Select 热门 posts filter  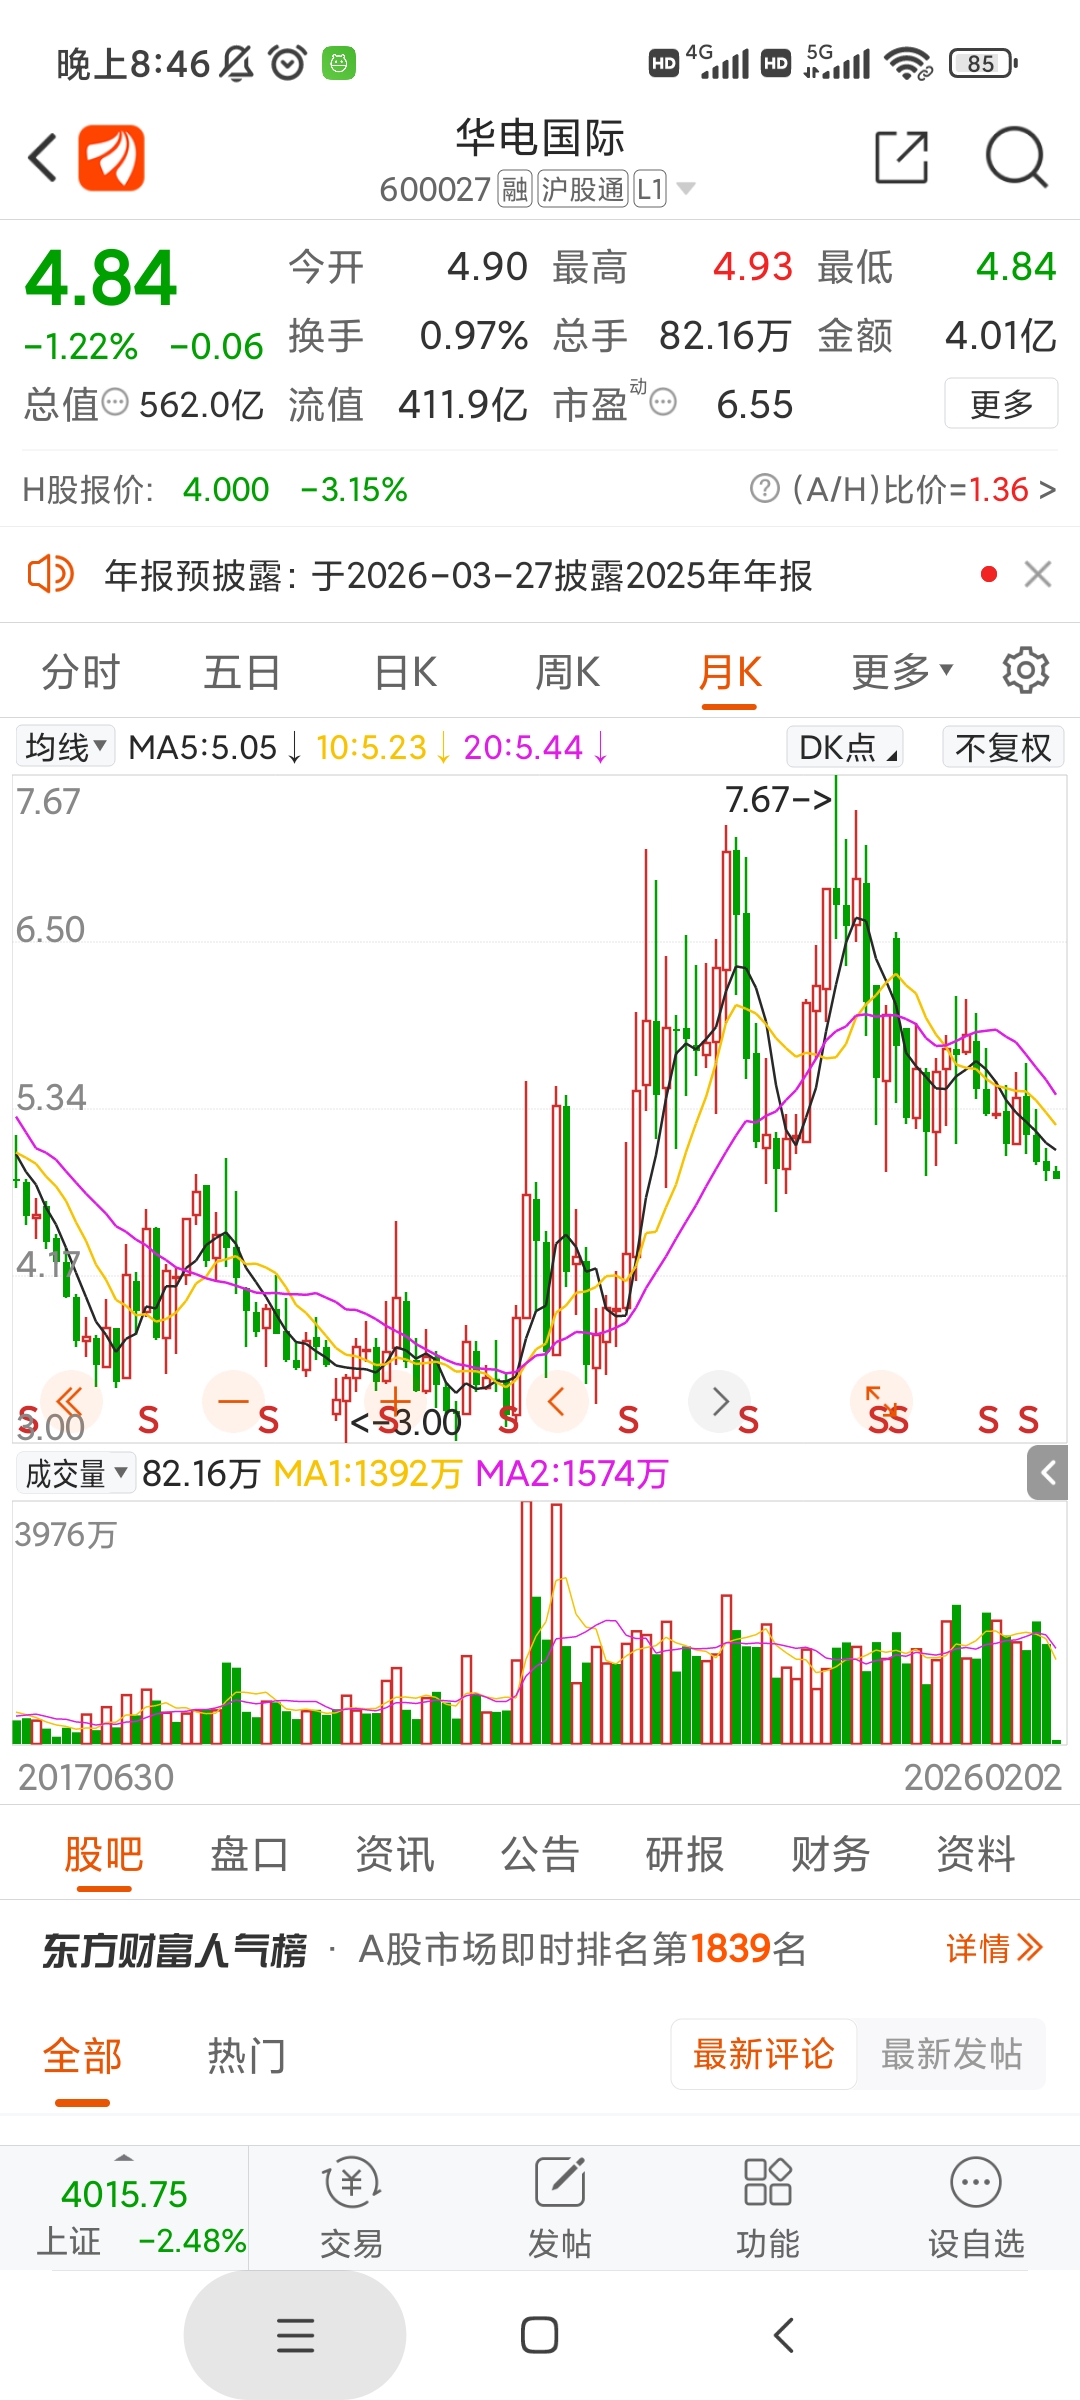[x=247, y=2056]
